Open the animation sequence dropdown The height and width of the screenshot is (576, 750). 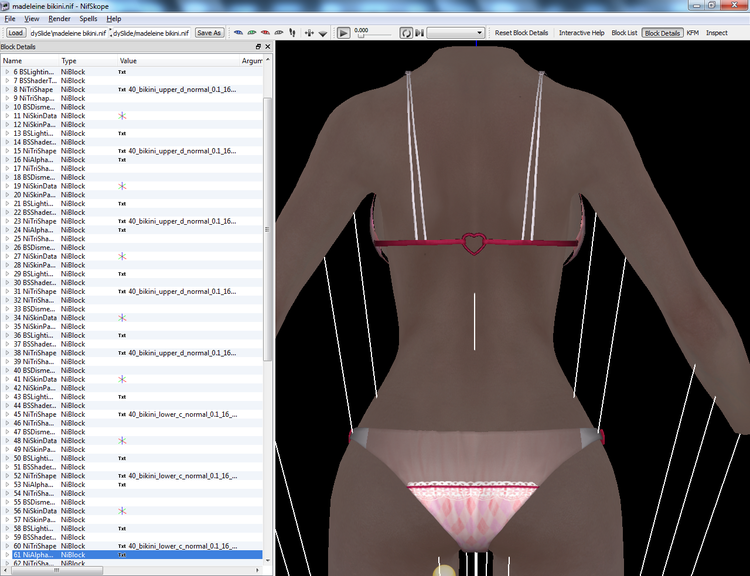(x=456, y=33)
